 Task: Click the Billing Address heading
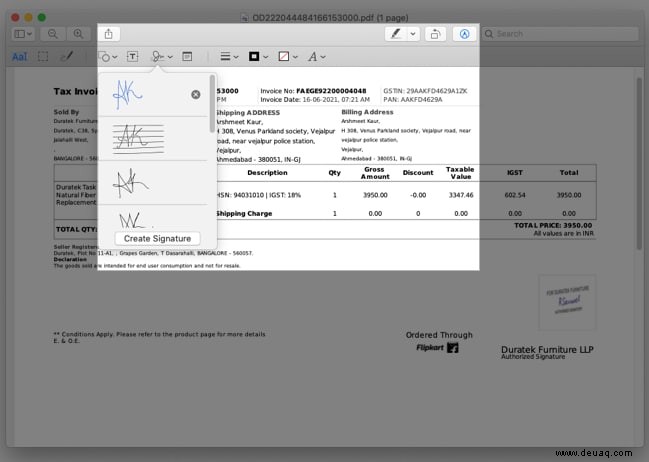coord(367,112)
